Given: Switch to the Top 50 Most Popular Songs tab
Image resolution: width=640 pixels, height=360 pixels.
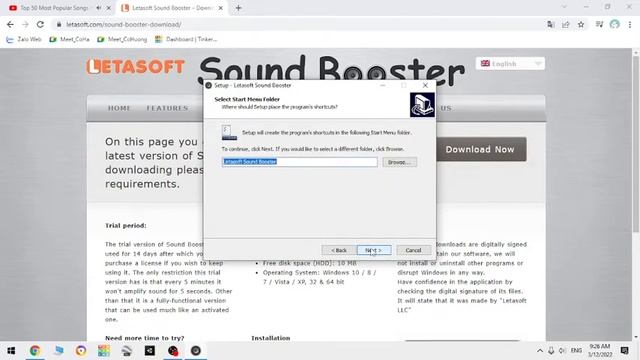Looking at the screenshot, I should [x=54, y=8].
